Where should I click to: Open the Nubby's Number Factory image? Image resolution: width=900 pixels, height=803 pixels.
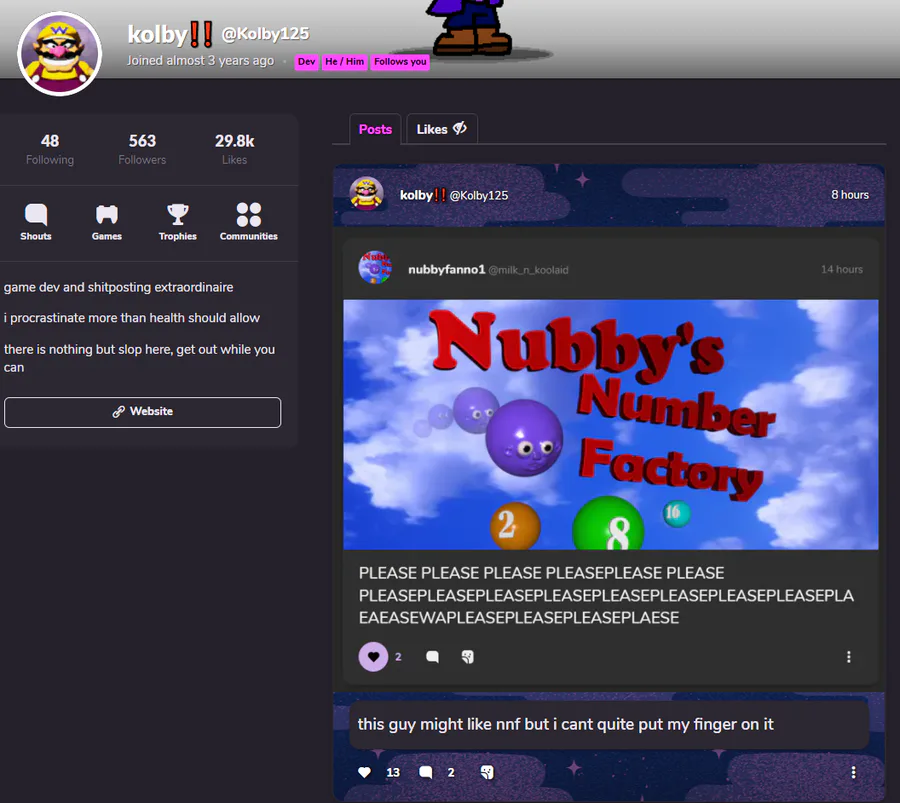tap(611, 425)
